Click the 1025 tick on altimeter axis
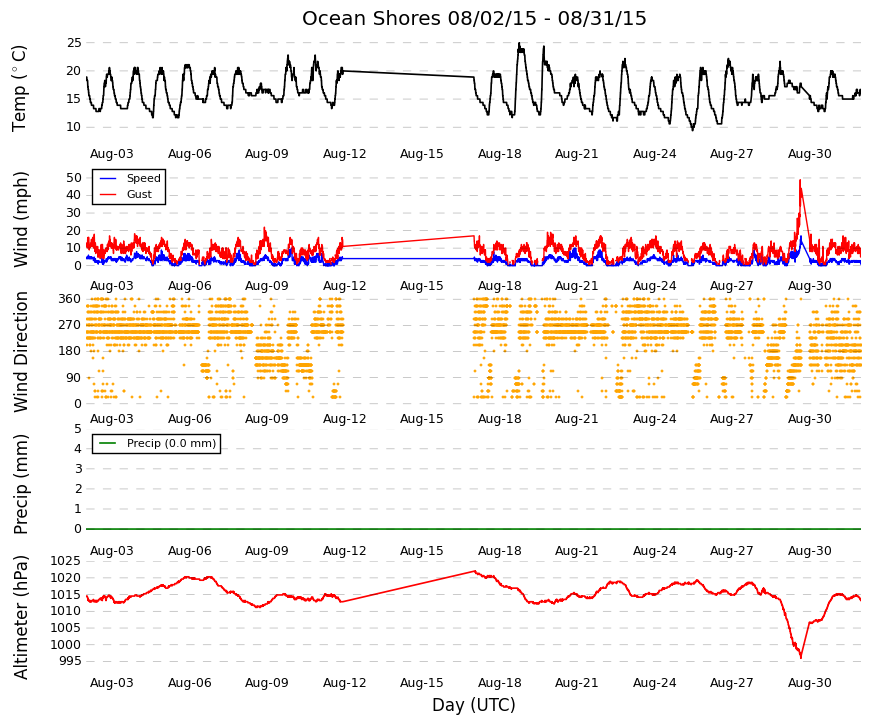 66,561
